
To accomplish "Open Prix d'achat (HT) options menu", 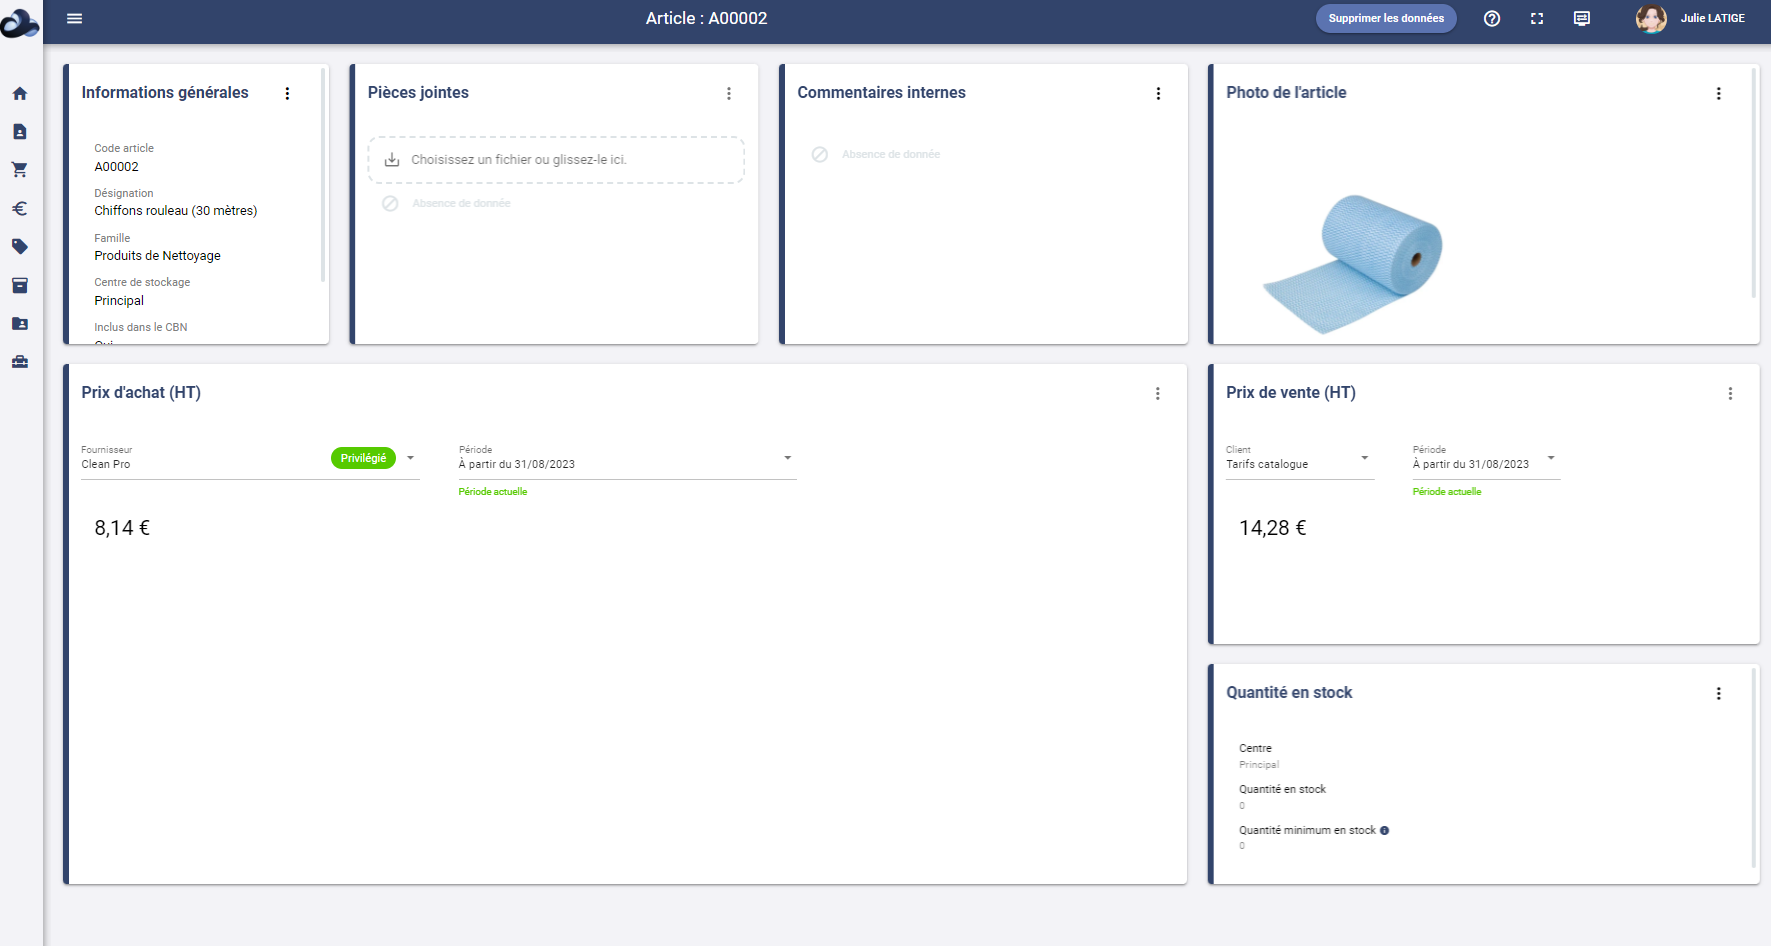I will click(x=1158, y=393).
